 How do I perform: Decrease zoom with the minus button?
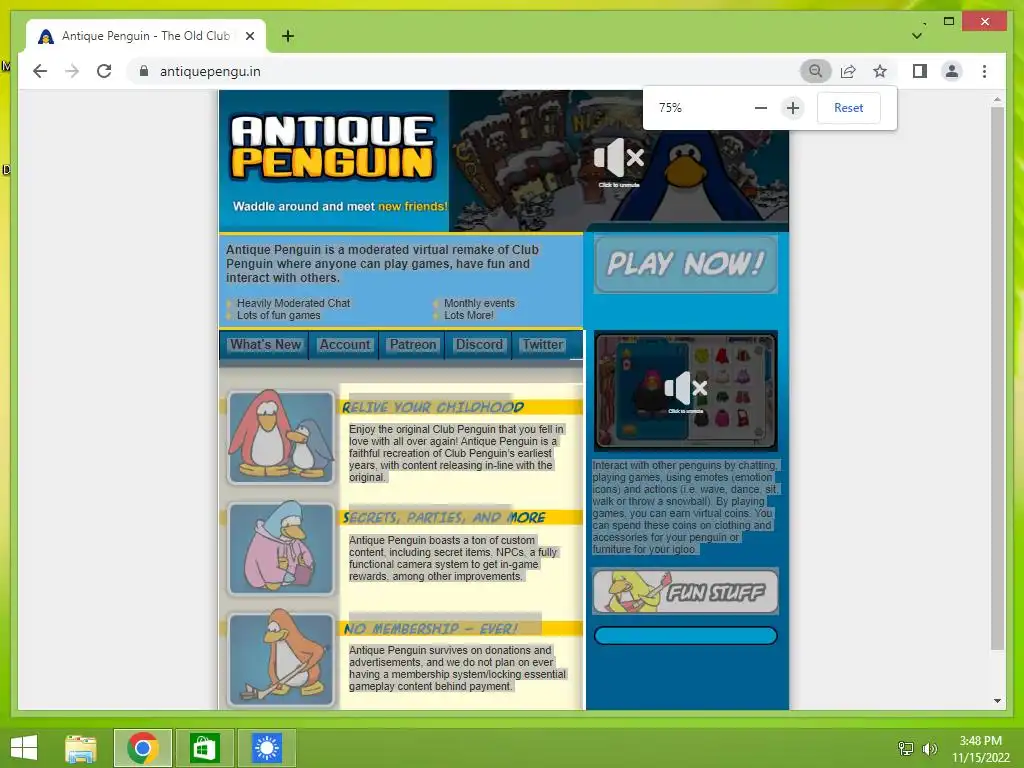(x=761, y=108)
